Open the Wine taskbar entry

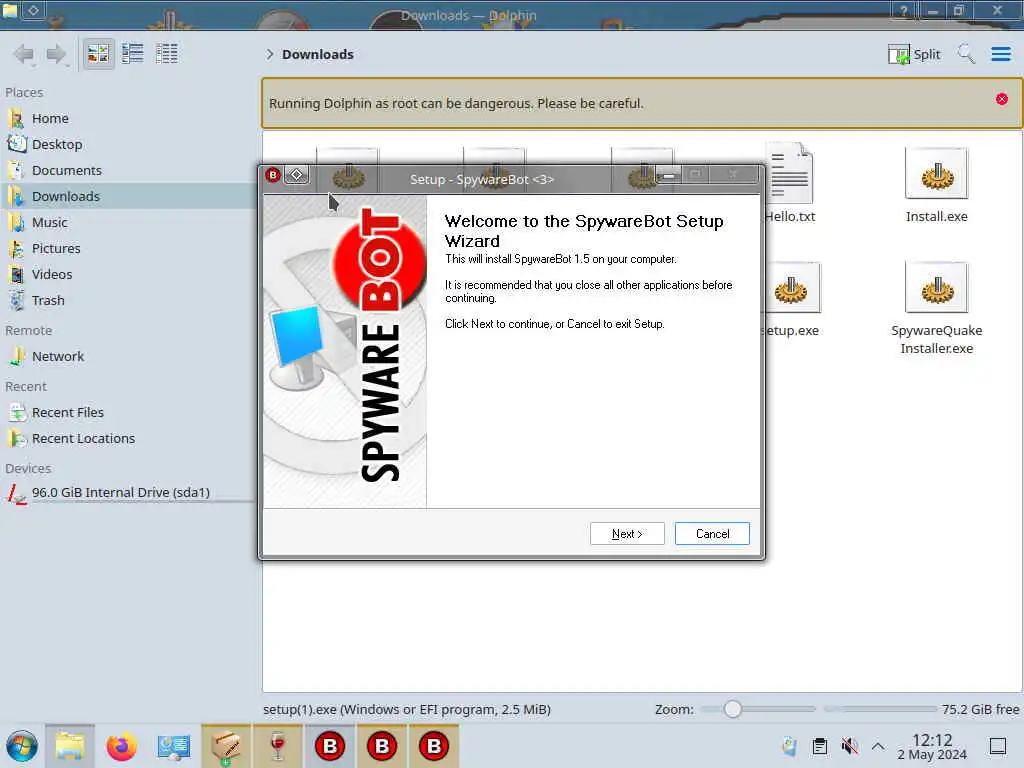[x=278, y=746]
